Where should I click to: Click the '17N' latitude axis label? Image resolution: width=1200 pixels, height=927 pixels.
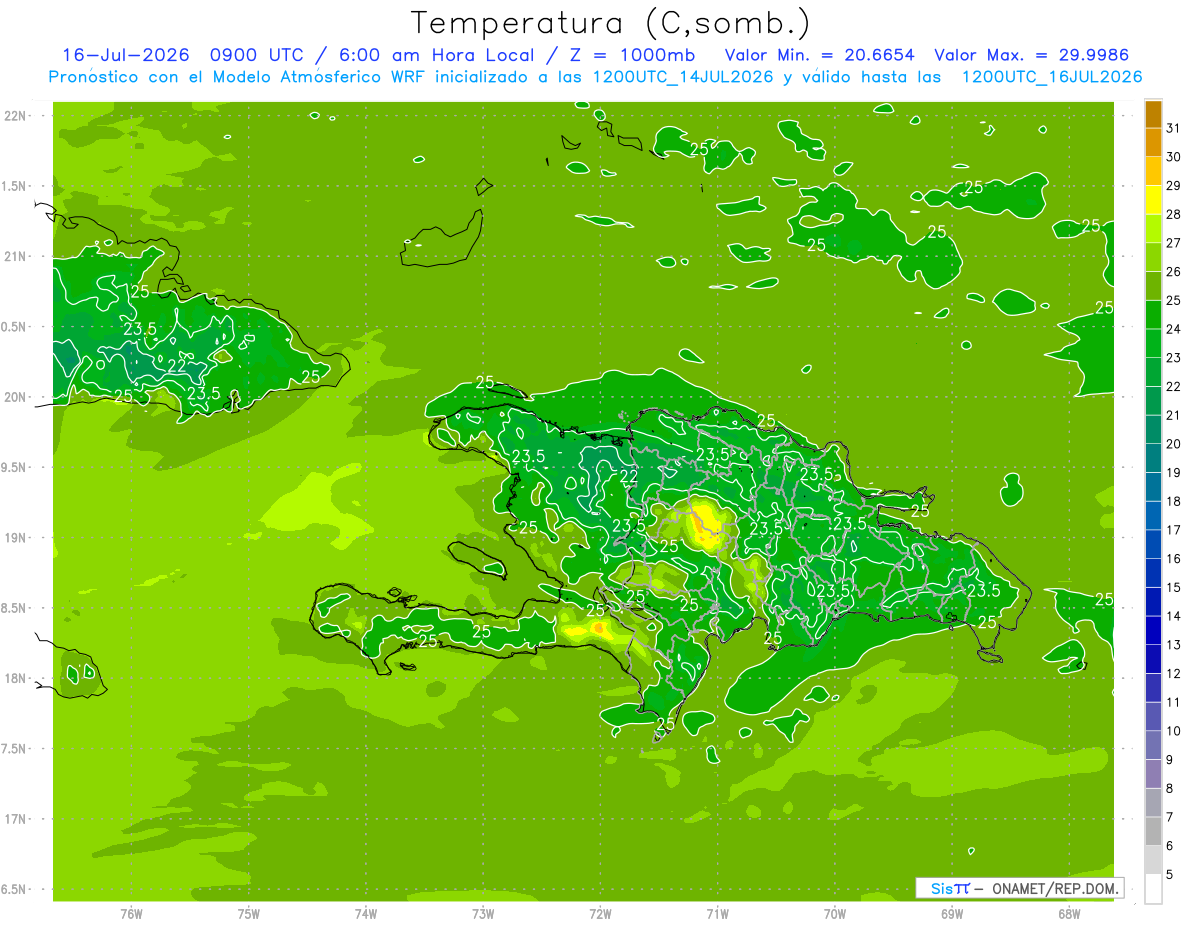[x=16, y=819]
